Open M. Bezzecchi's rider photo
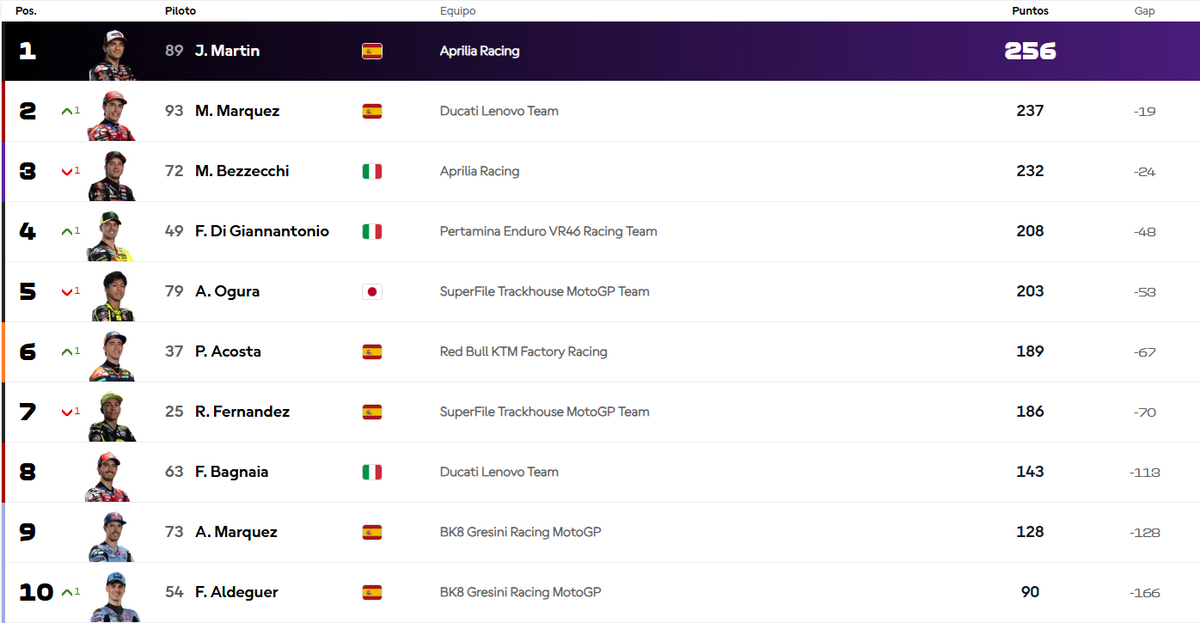 pyautogui.click(x=111, y=175)
